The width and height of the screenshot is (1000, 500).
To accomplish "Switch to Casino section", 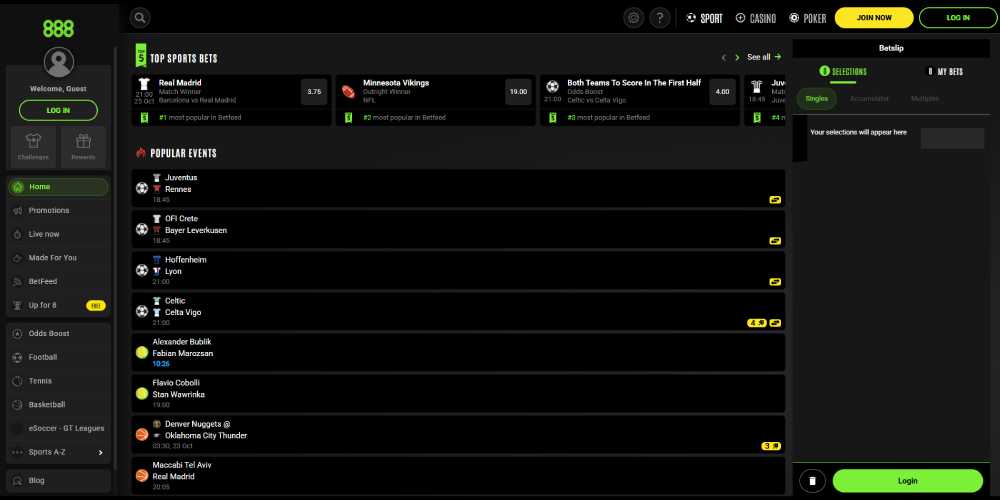I will click(756, 18).
